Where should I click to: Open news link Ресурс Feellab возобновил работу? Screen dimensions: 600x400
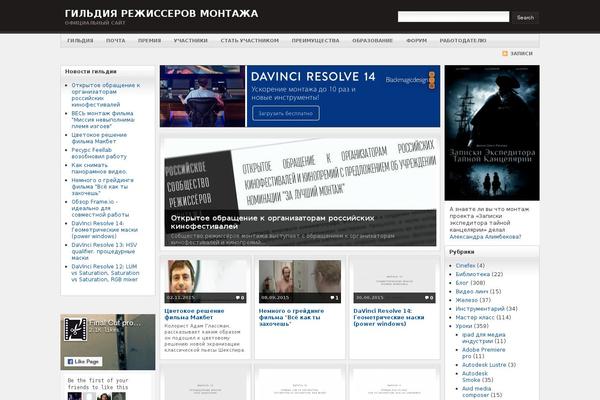(99, 153)
